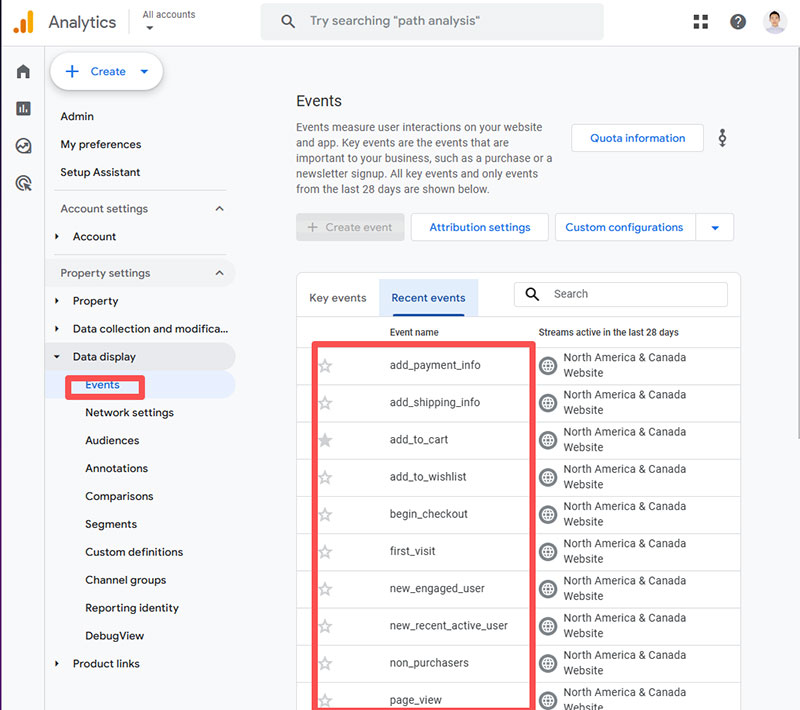Open the user profile avatar
This screenshot has height=710, width=800.
coord(775,21)
